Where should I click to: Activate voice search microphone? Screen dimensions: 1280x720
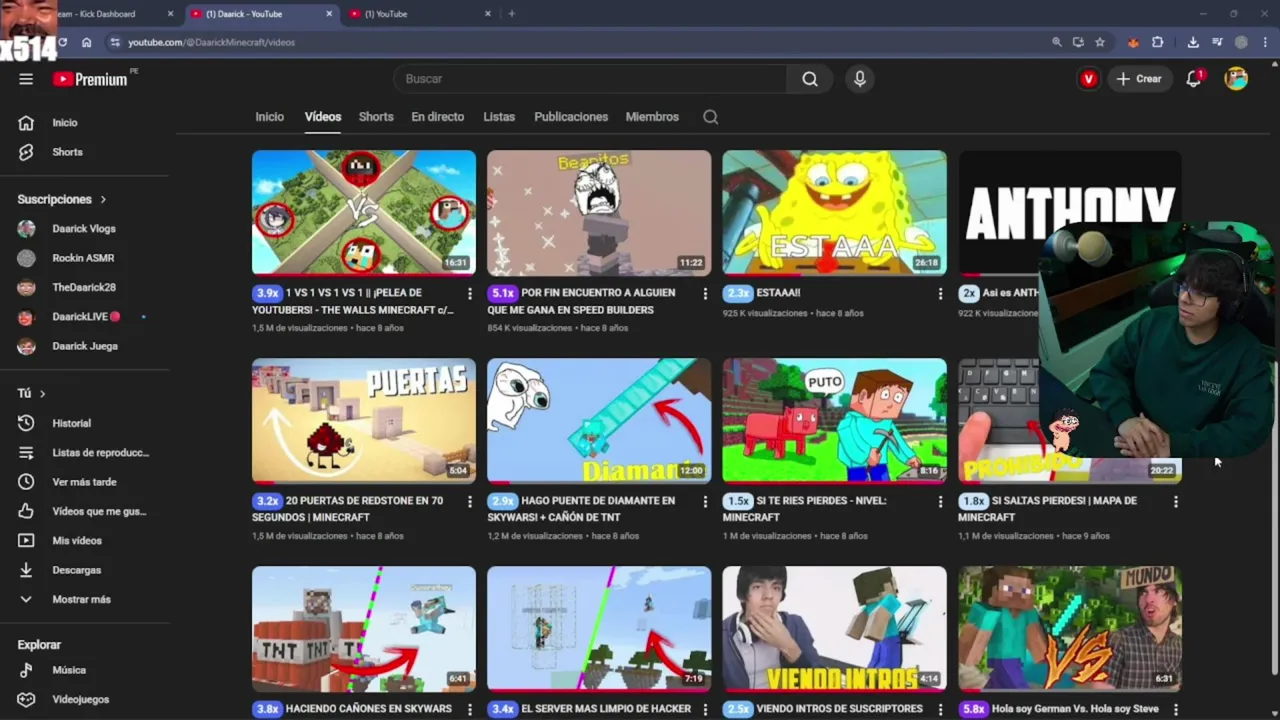point(860,79)
